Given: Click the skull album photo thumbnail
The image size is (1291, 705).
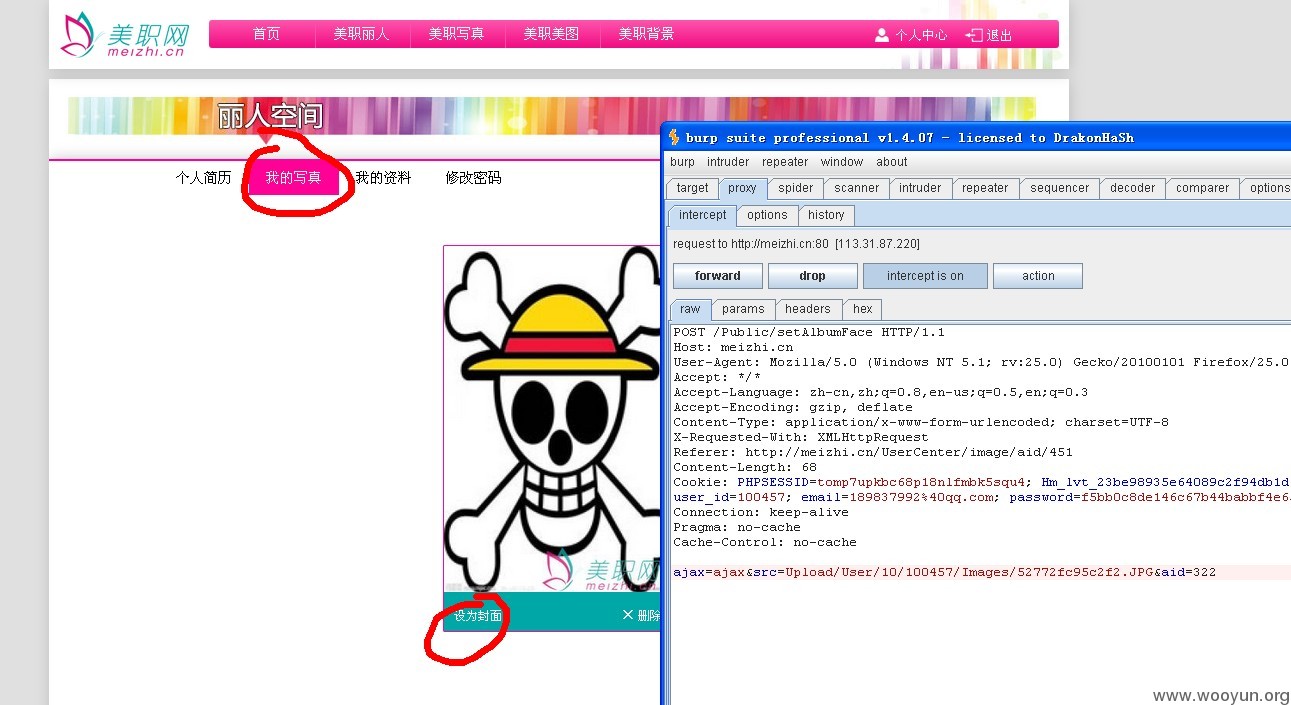Looking at the screenshot, I should tap(552, 419).
